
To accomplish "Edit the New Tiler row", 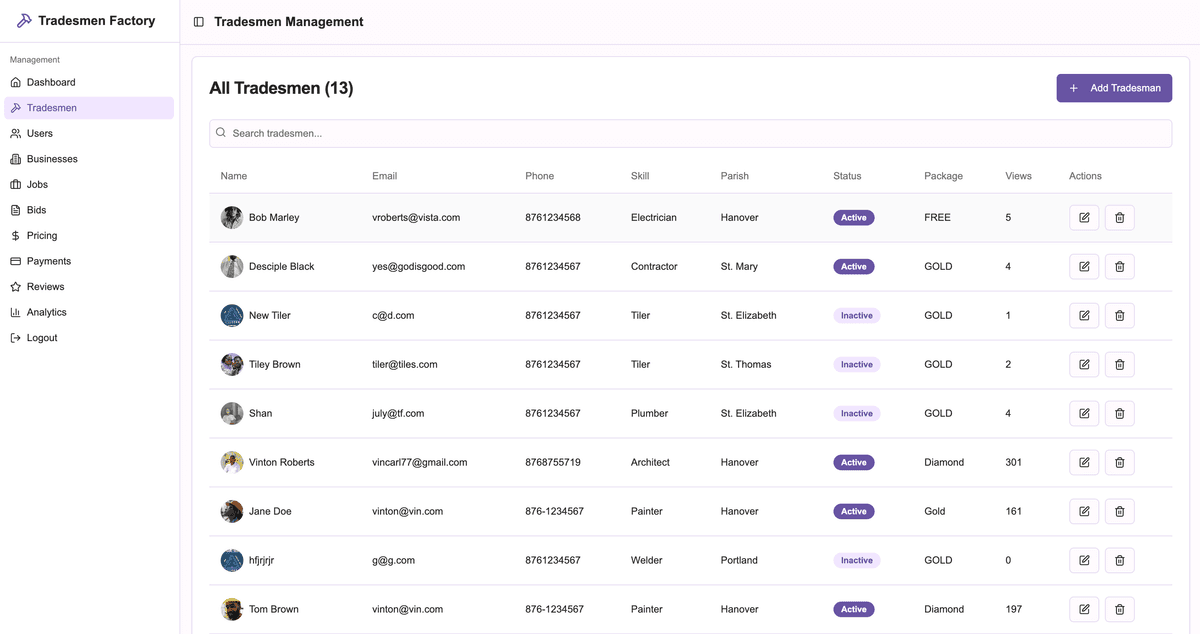I will tap(1084, 315).
